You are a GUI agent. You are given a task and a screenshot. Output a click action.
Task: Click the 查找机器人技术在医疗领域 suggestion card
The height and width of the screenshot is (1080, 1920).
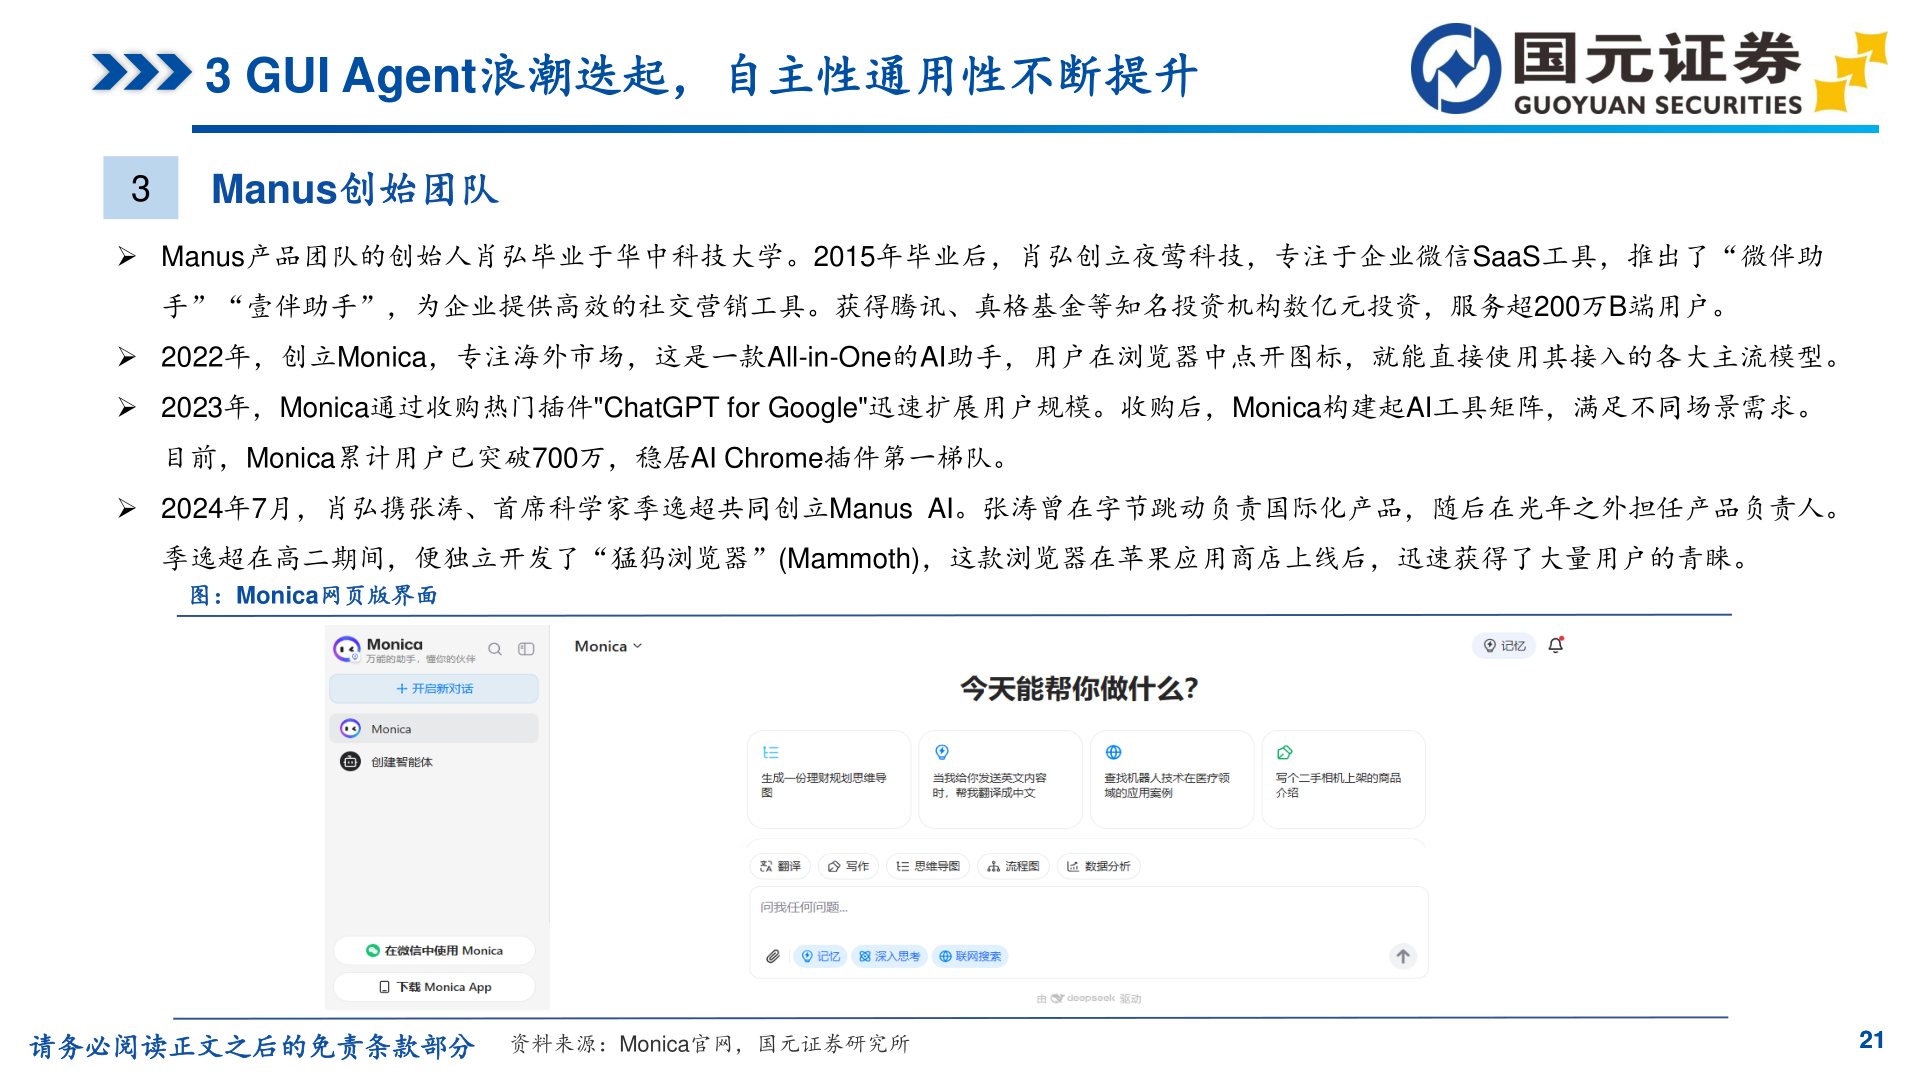(1172, 779)
